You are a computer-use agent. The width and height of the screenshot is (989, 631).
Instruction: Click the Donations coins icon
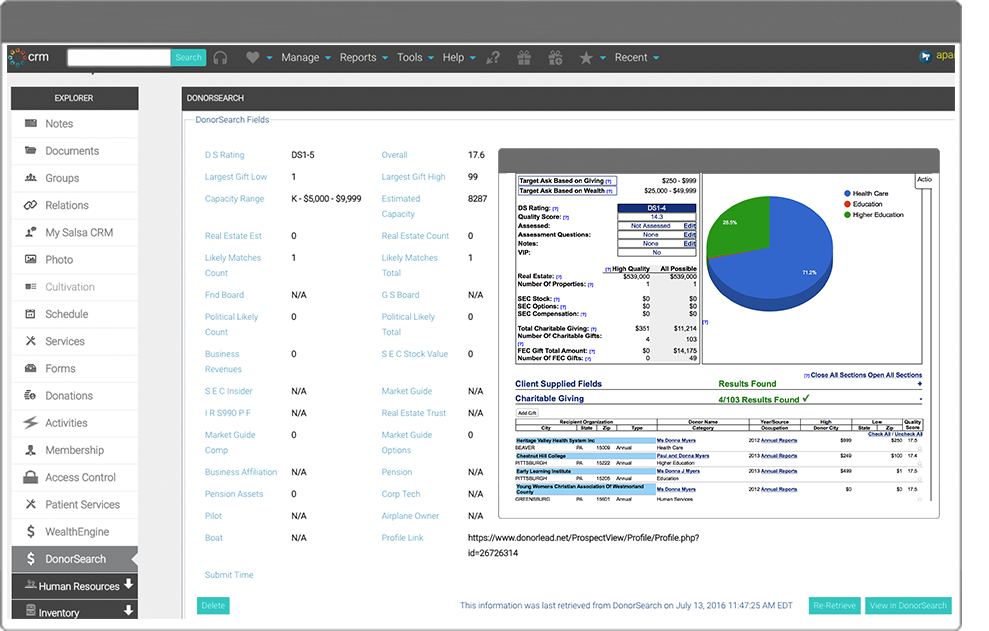[x=30, y=395]
